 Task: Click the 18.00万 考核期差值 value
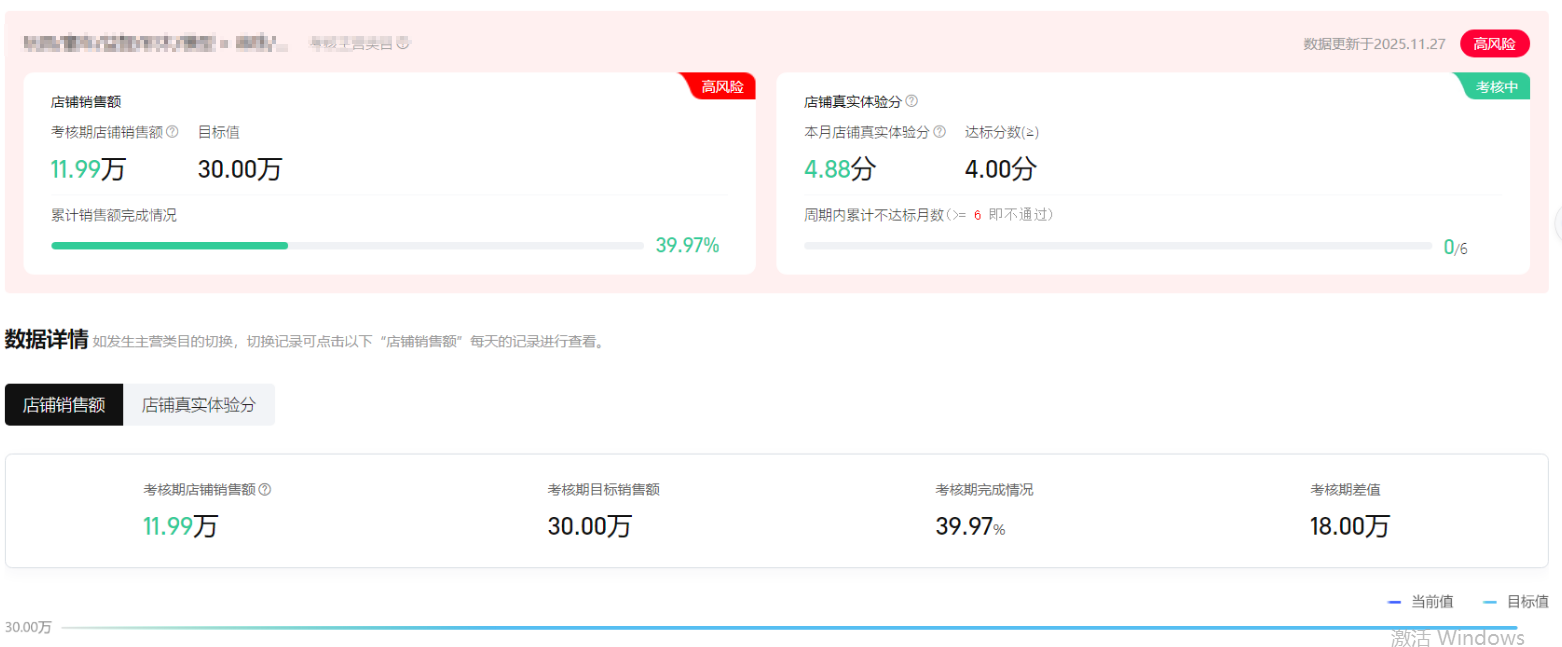point(1349,526)
